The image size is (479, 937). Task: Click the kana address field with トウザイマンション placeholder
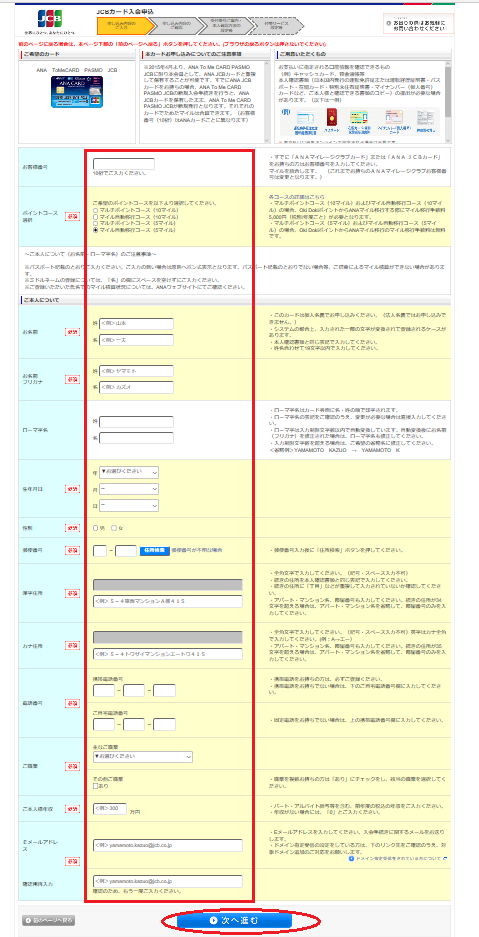tap(168, 654)
